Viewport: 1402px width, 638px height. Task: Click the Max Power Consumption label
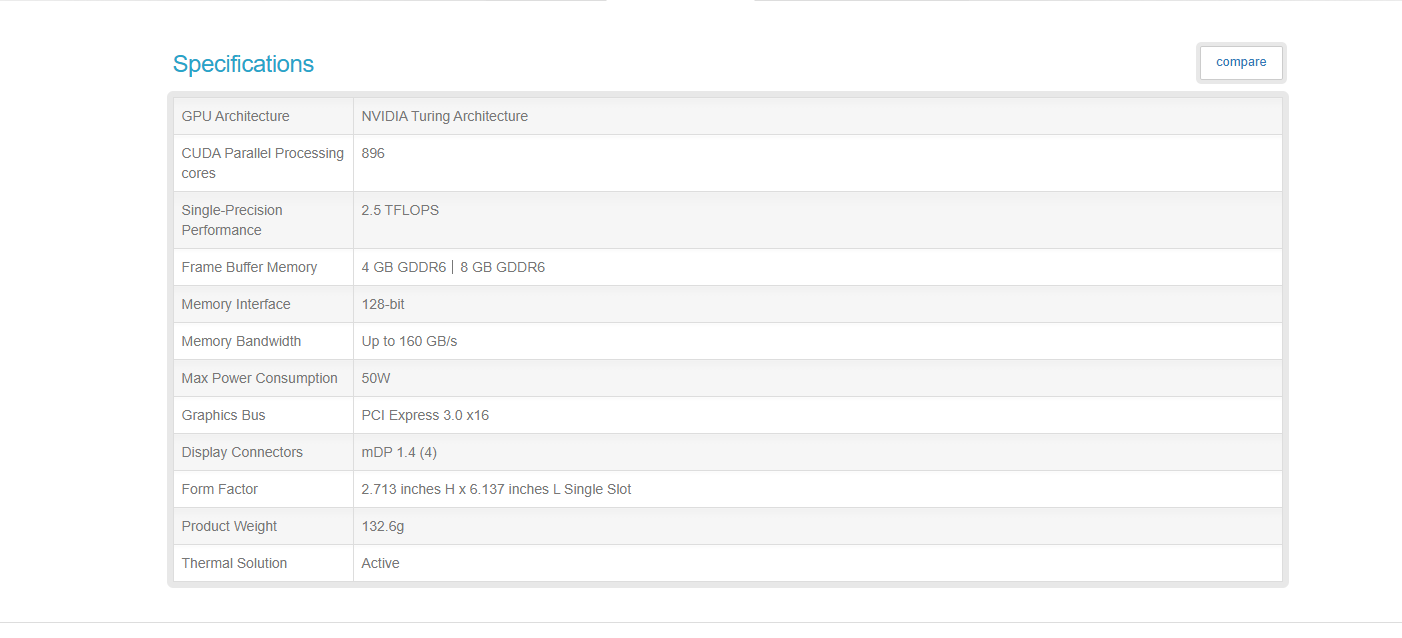[x=259, y=378]
